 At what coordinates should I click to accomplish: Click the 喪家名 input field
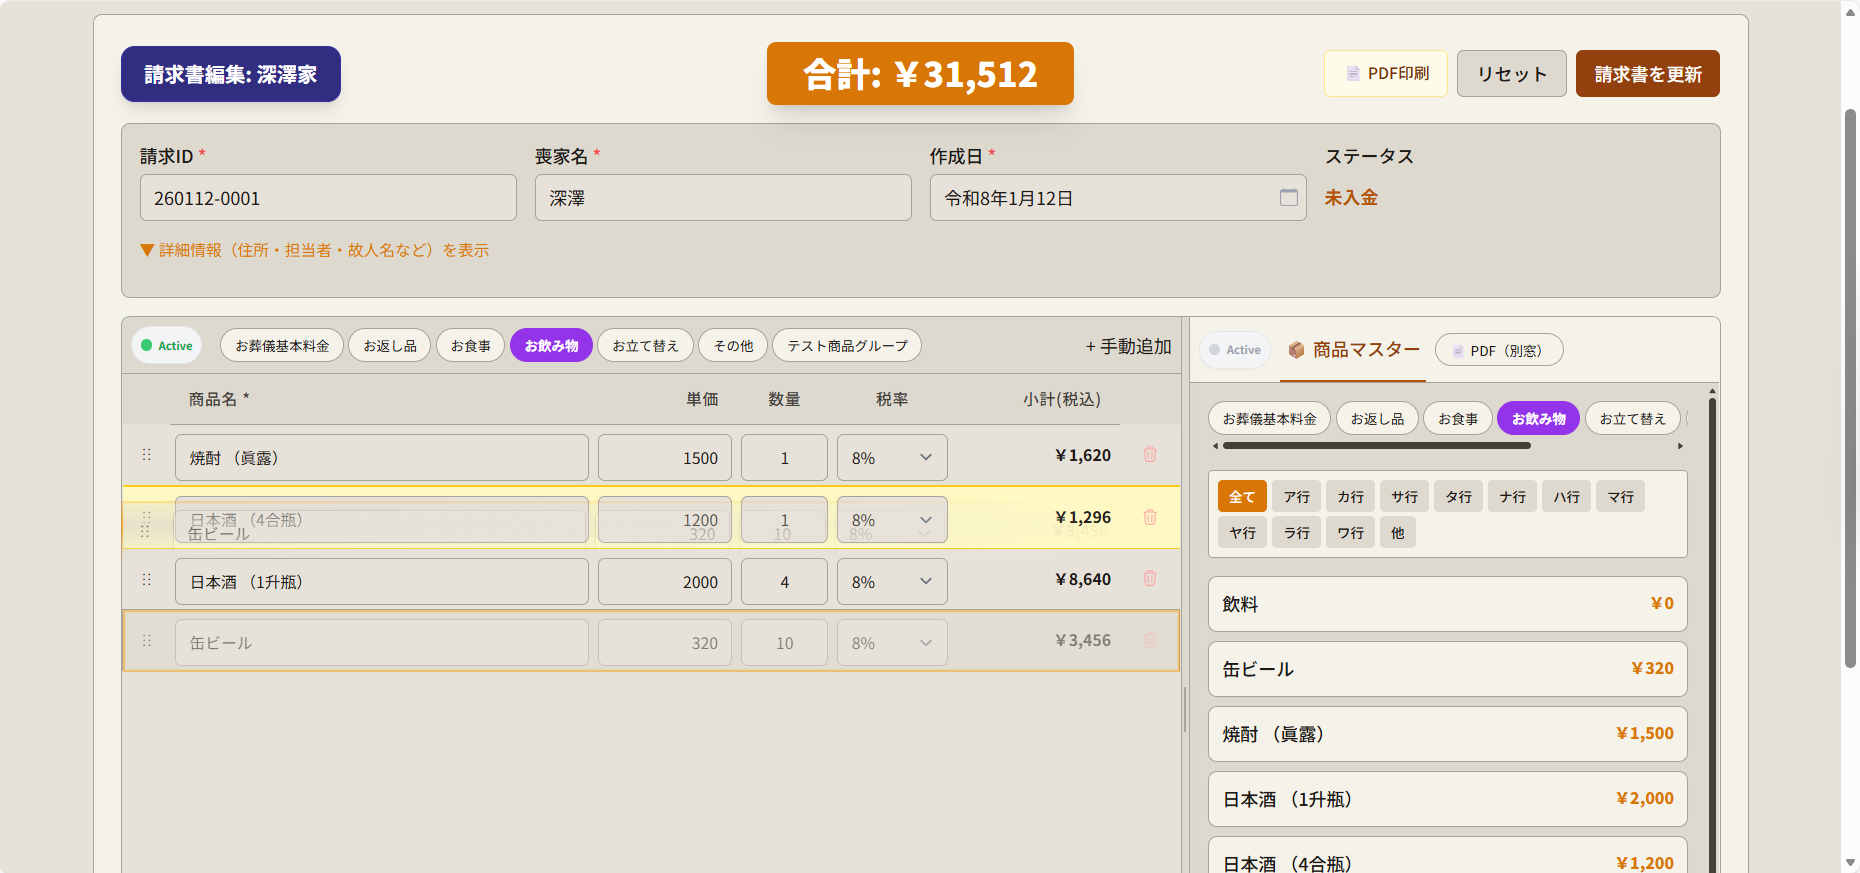click(722, 198)
